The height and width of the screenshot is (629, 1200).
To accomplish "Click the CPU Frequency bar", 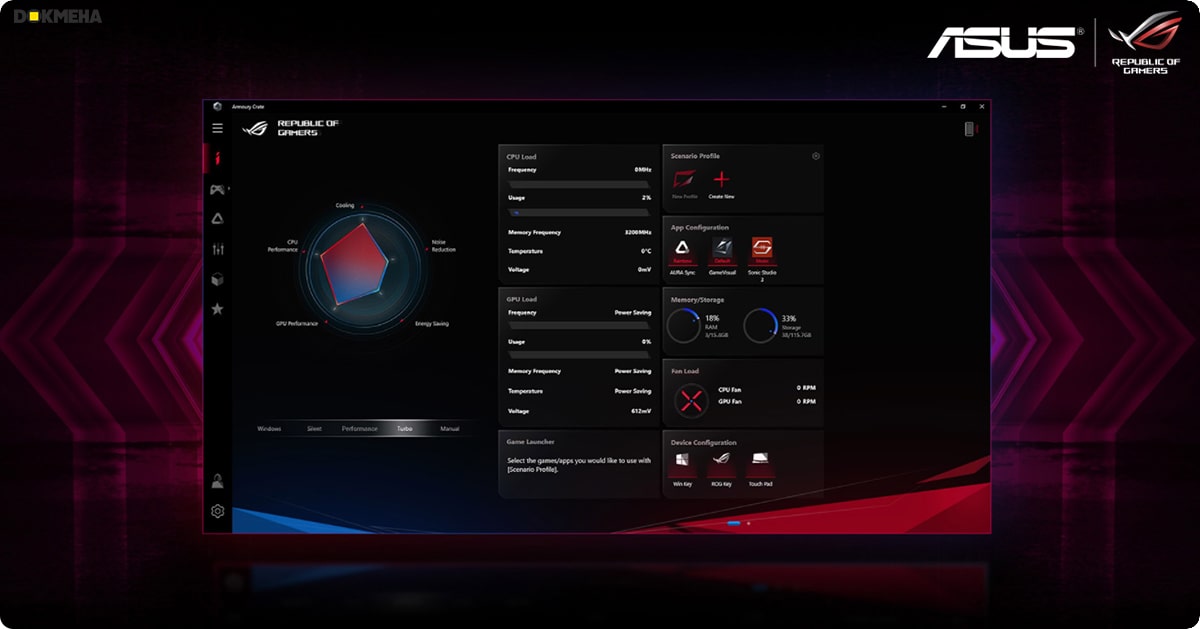I will 579,184.
